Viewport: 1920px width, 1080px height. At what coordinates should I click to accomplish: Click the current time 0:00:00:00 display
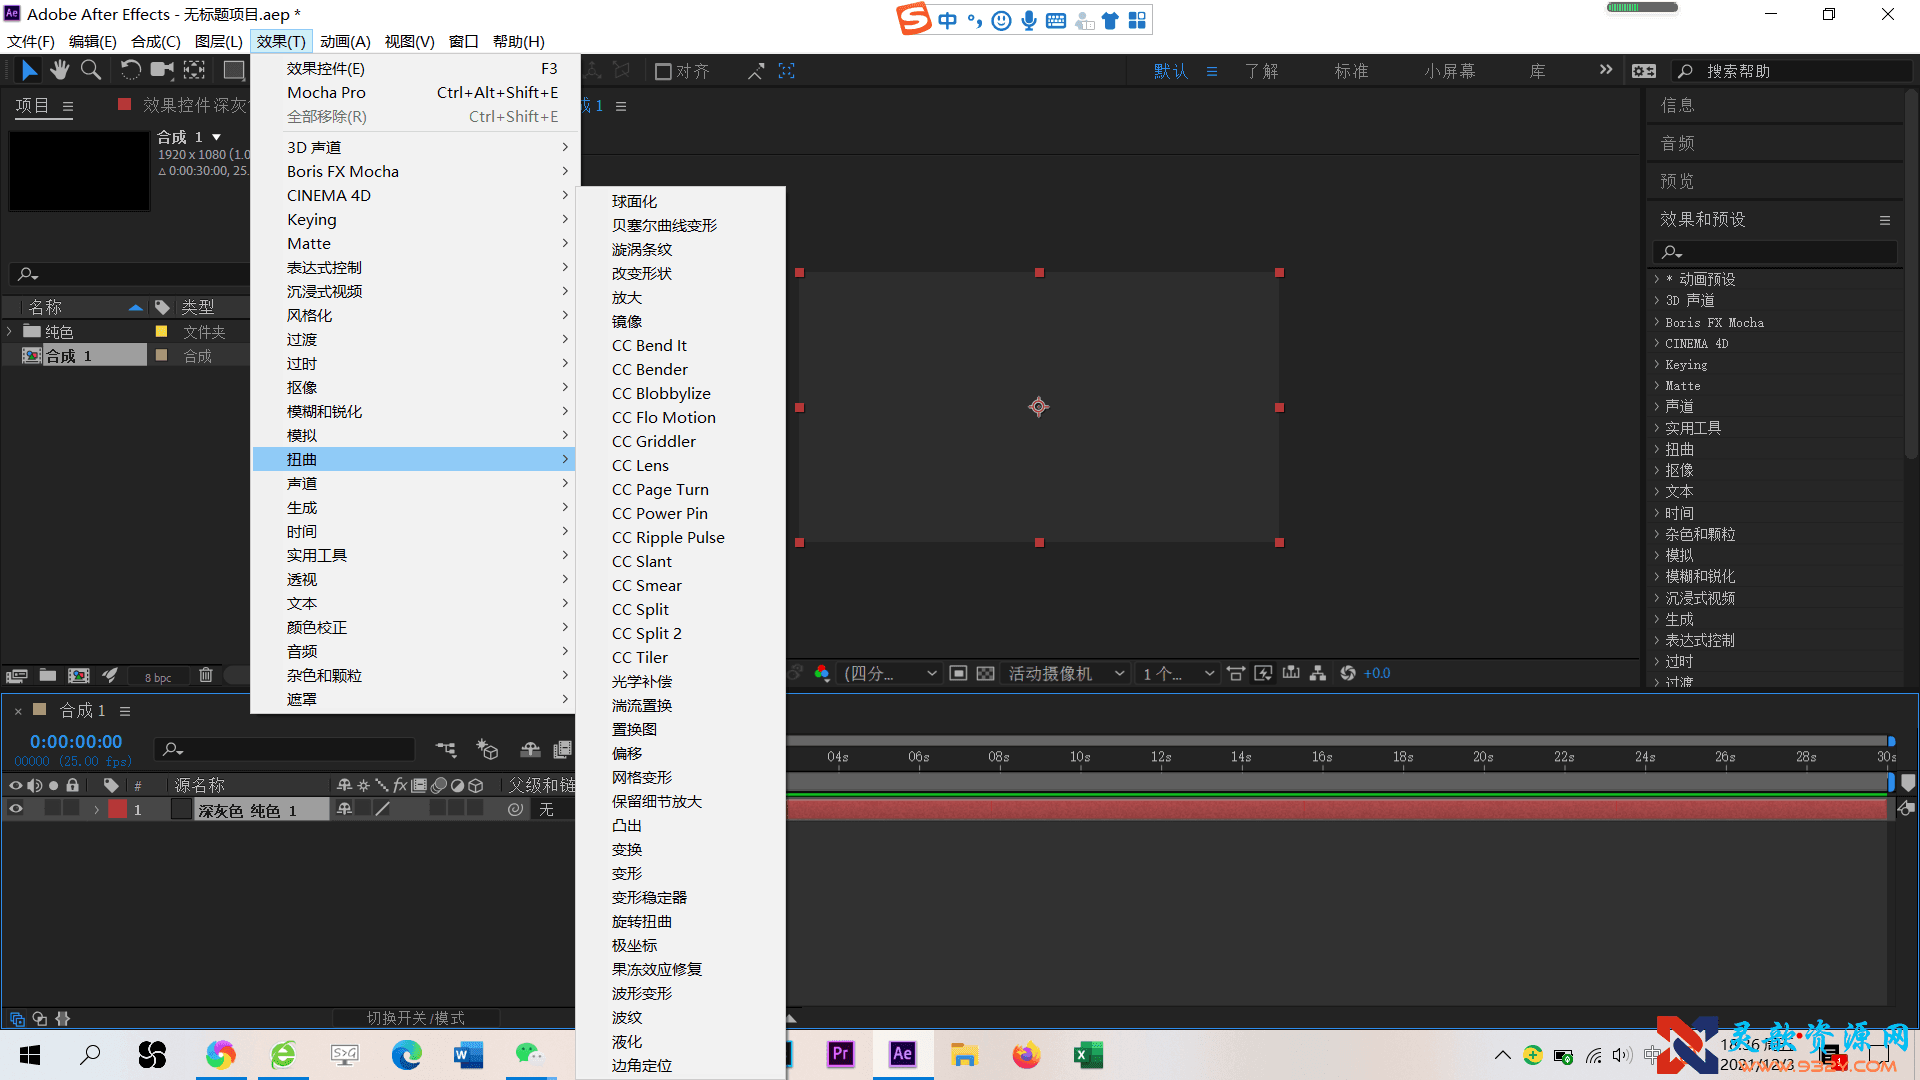76,742
